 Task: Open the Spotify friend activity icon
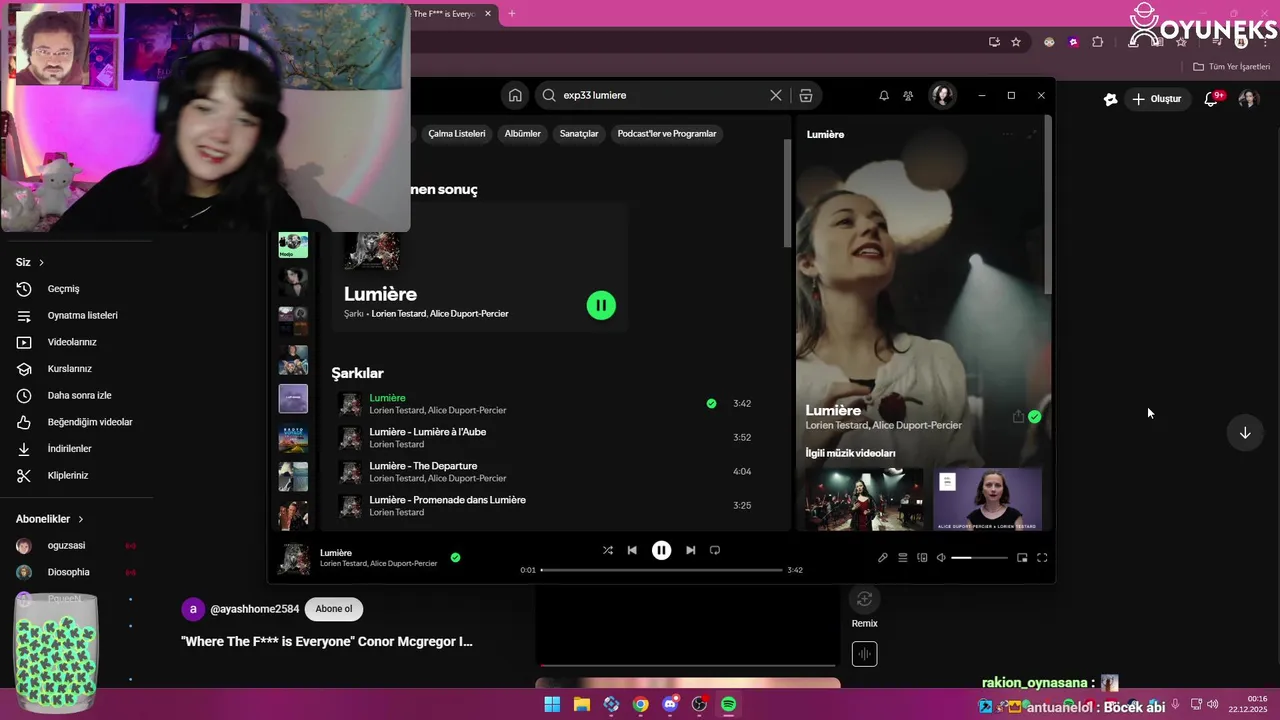click(x=908, y=96)
